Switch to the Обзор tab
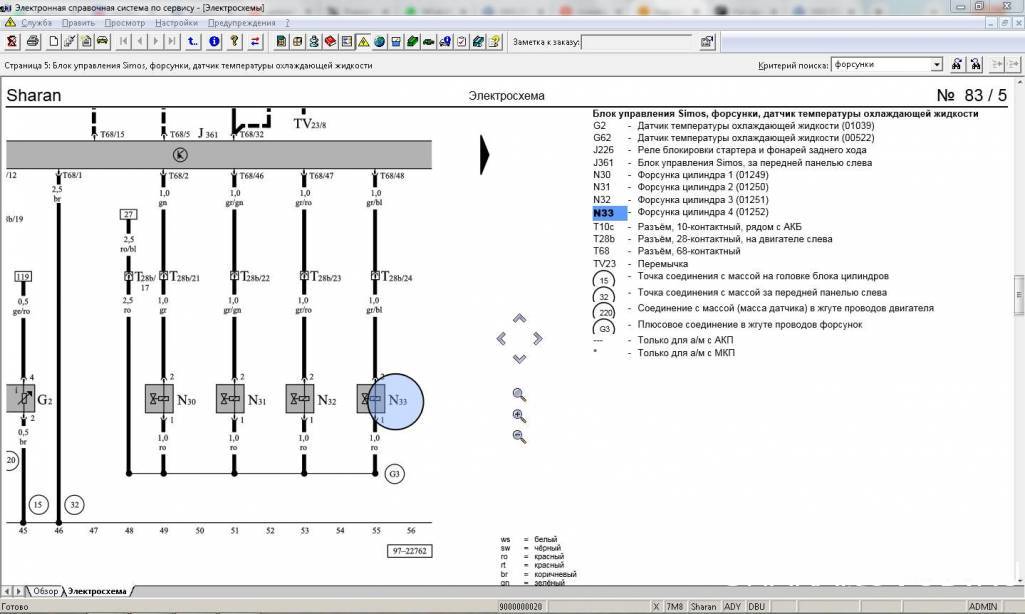This screenshot has width=1025, height=614. pyautogui.click(x=45, y=591)
